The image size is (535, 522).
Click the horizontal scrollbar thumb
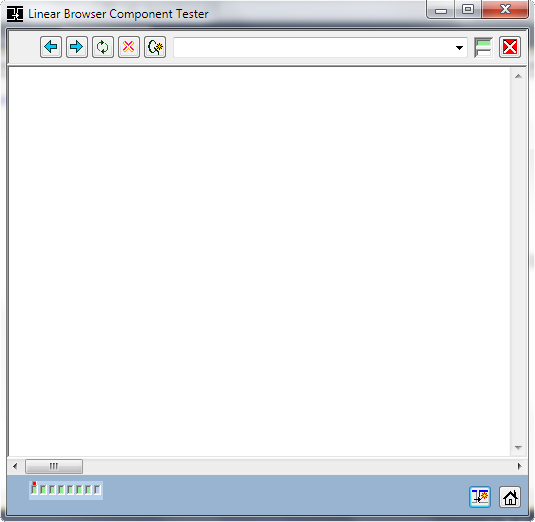54,466
